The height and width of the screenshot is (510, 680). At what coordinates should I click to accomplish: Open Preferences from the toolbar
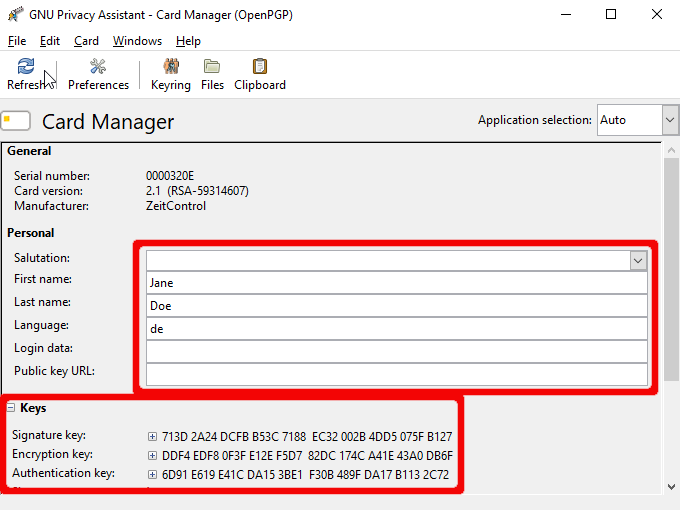pos(98,67)
